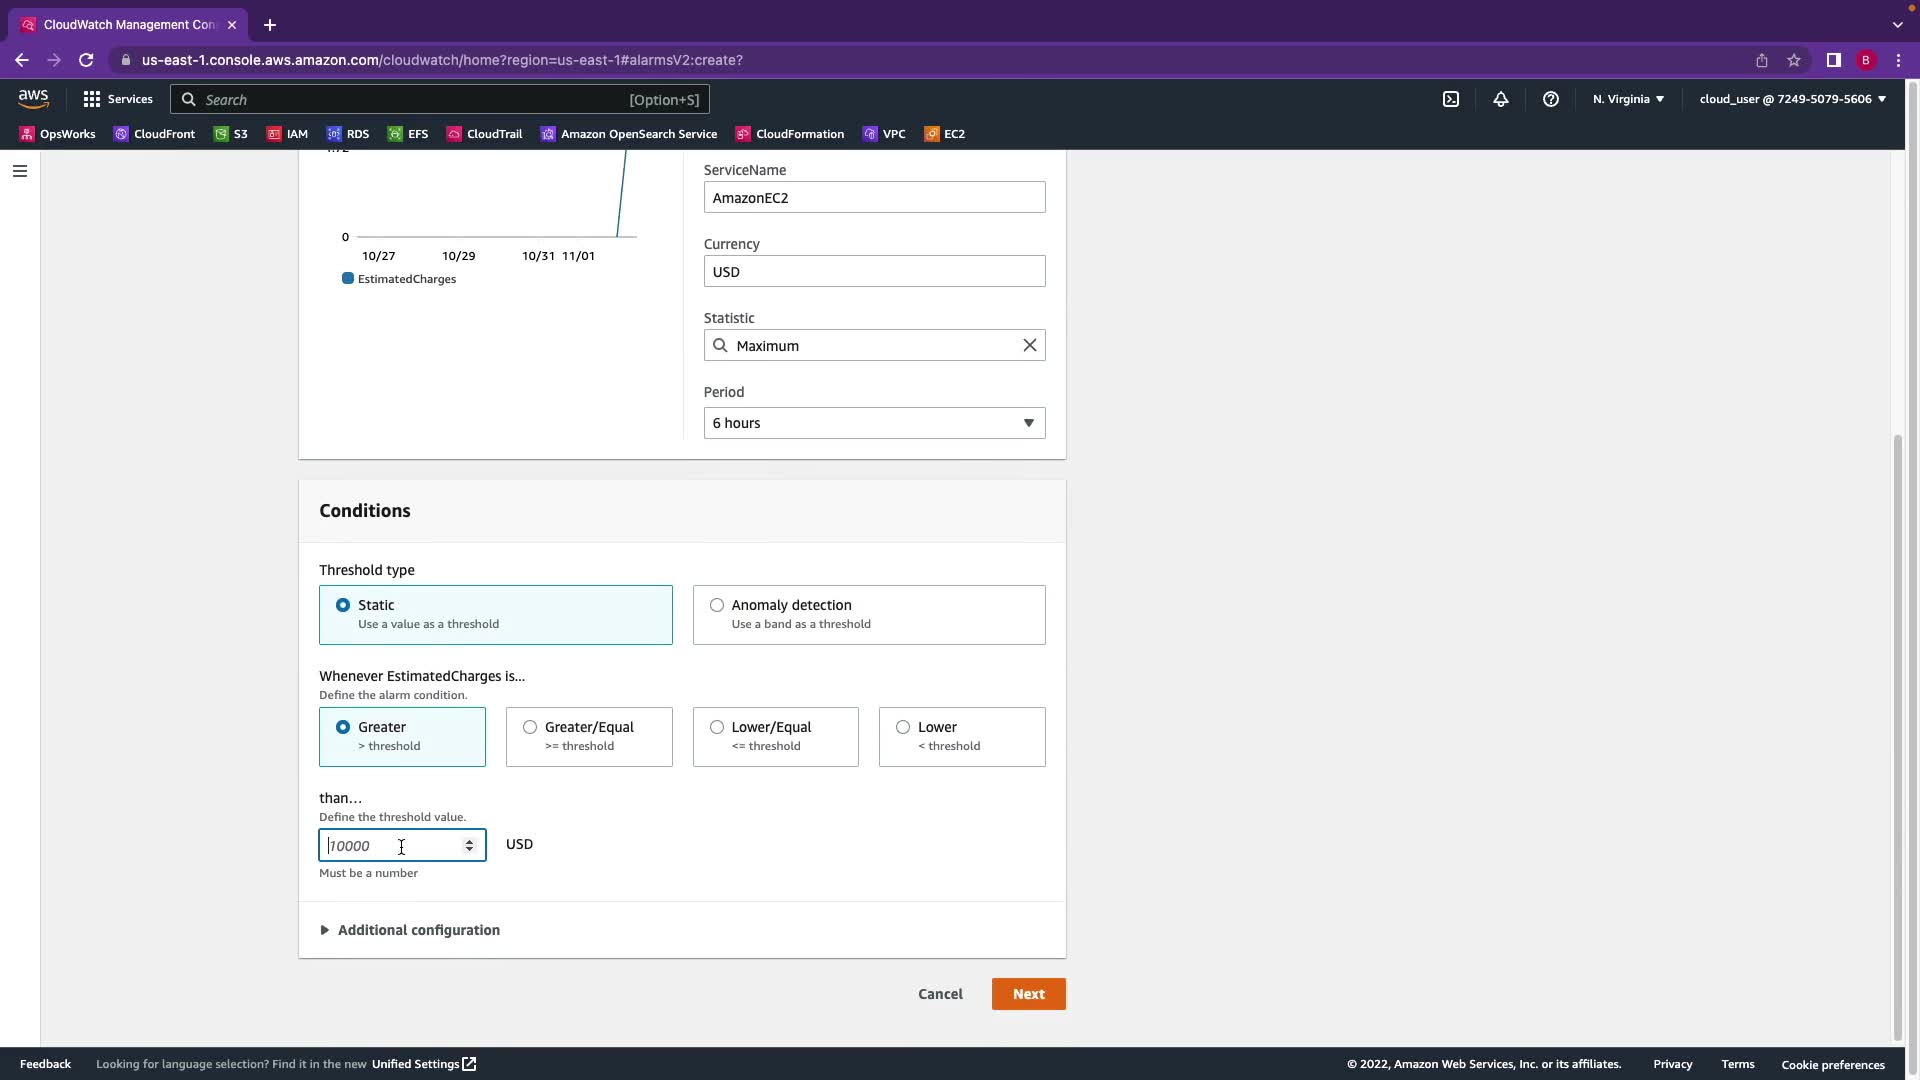
Task: Go to the AWS home logo
Action: [33, 98]
